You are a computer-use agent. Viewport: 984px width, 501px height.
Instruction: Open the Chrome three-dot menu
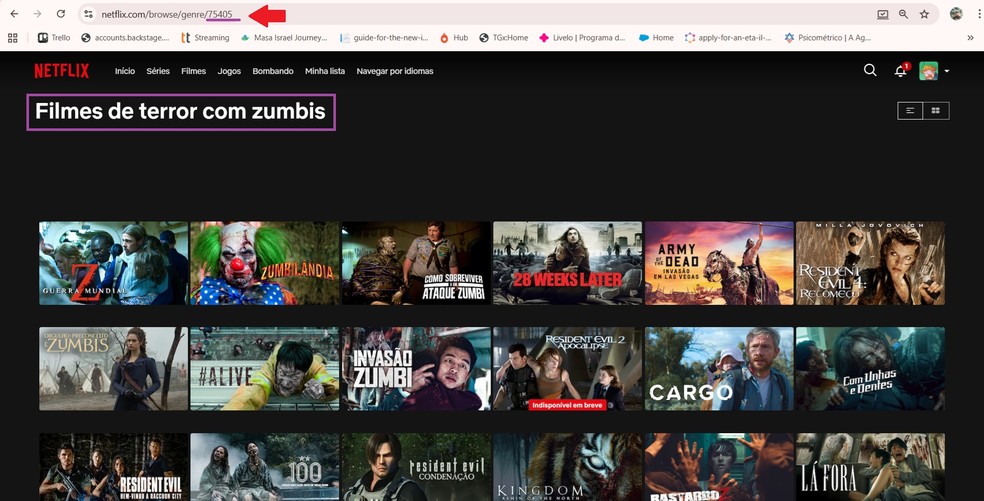click(980, 14)
